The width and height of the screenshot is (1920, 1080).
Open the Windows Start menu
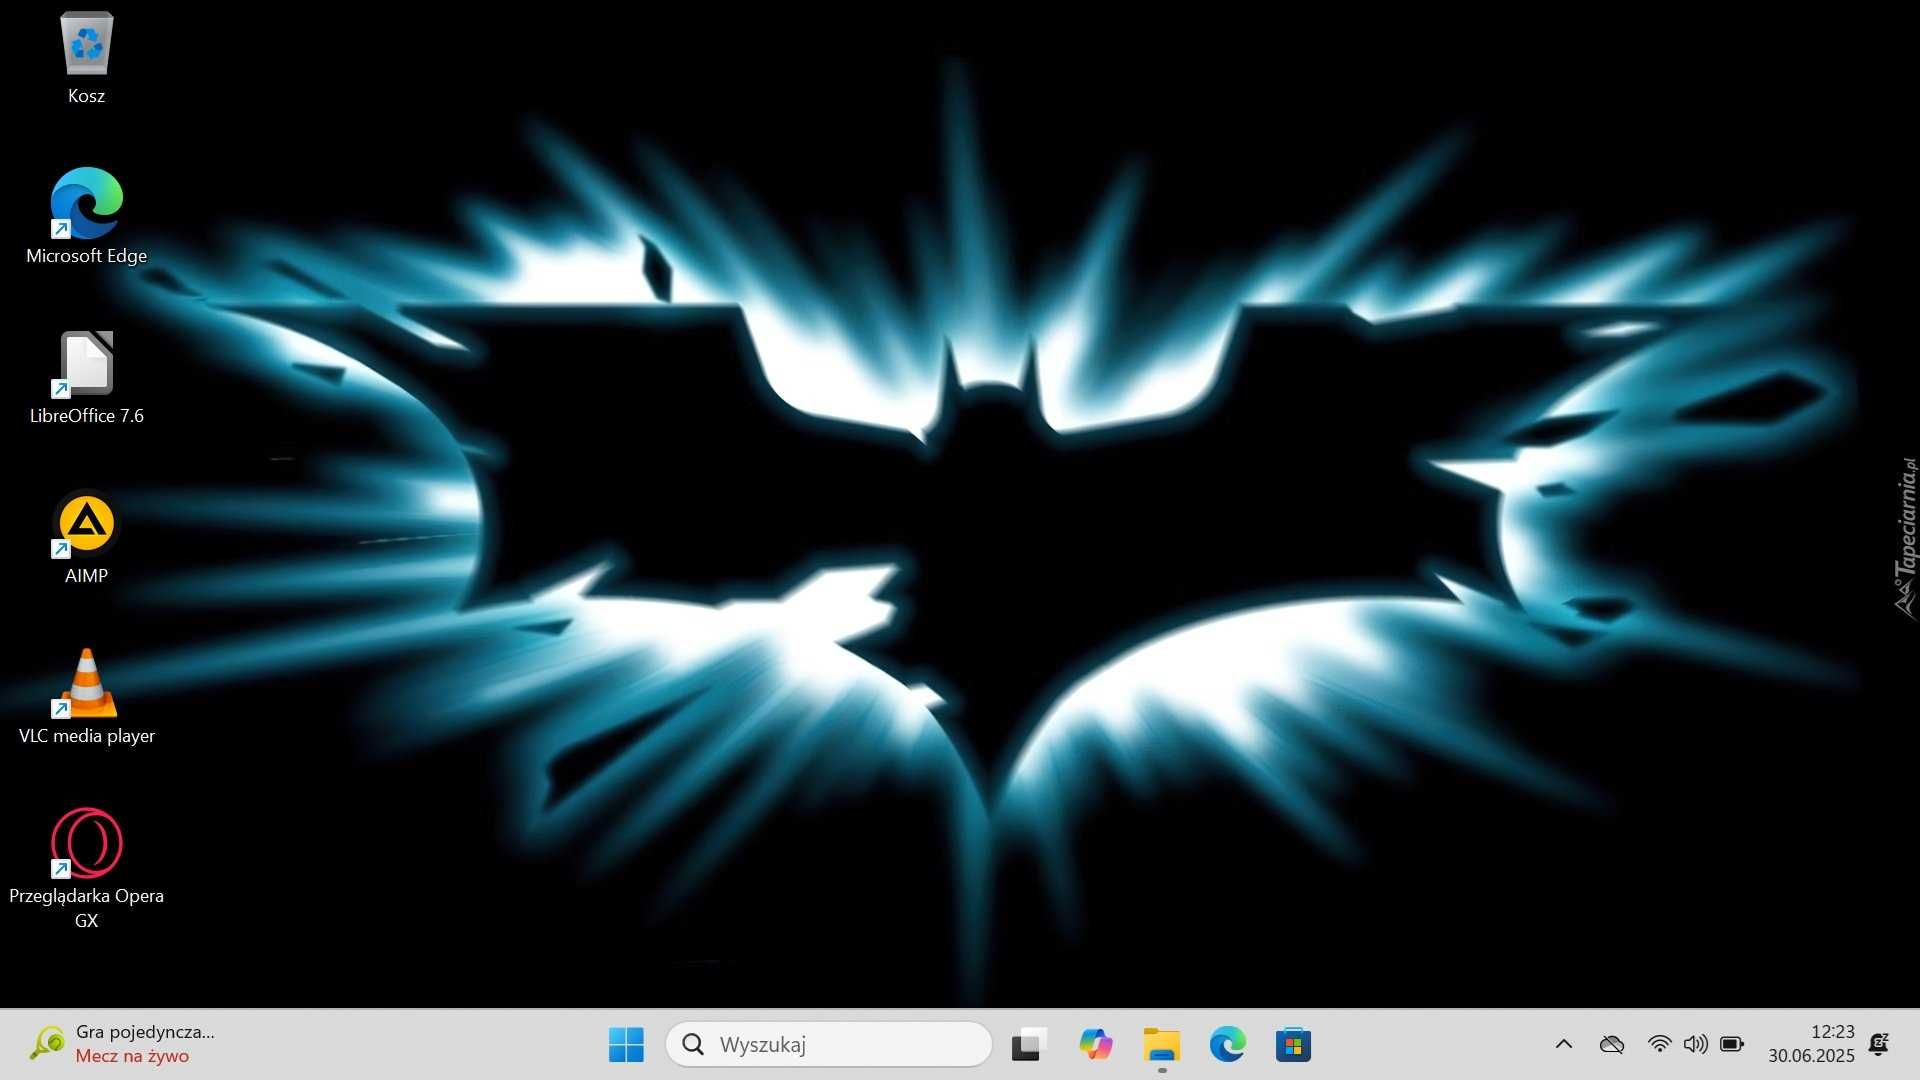point(626,1045)
